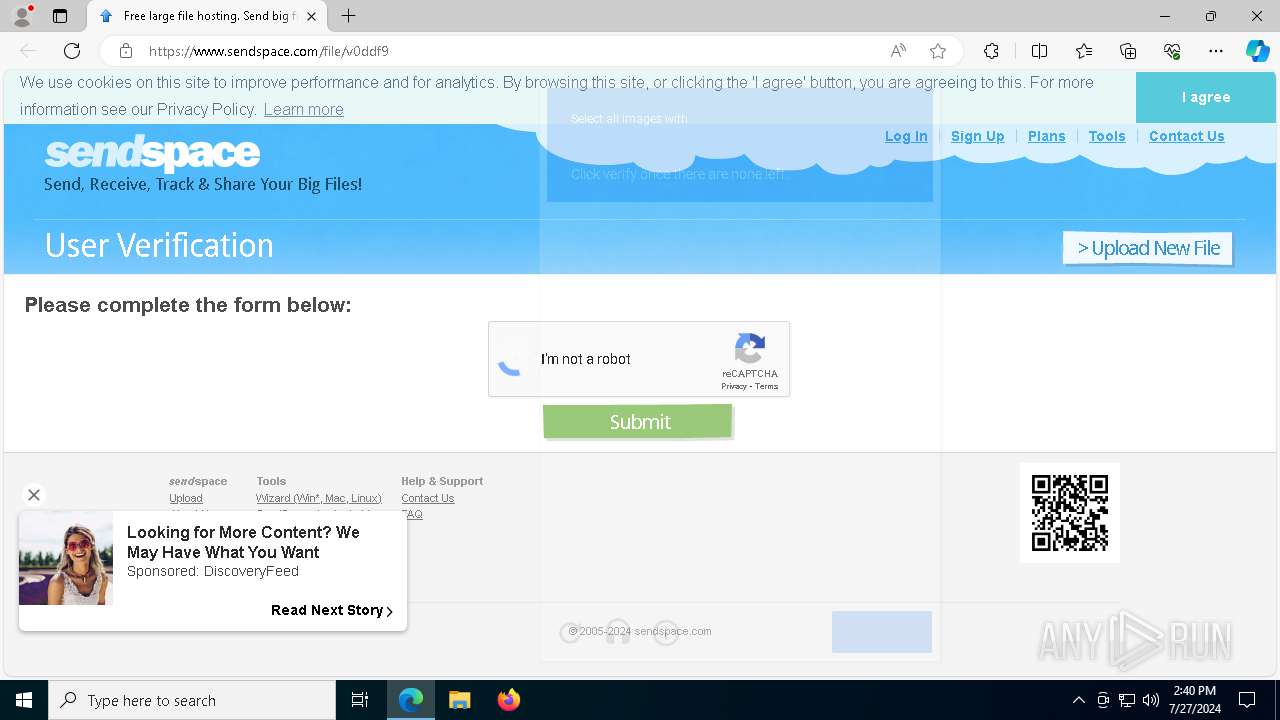Image resolution: width=1280 pixels, height=720 pixels.
Task: Open Windows Start menu
Action: pyautogui.click(x=24, y=700)
